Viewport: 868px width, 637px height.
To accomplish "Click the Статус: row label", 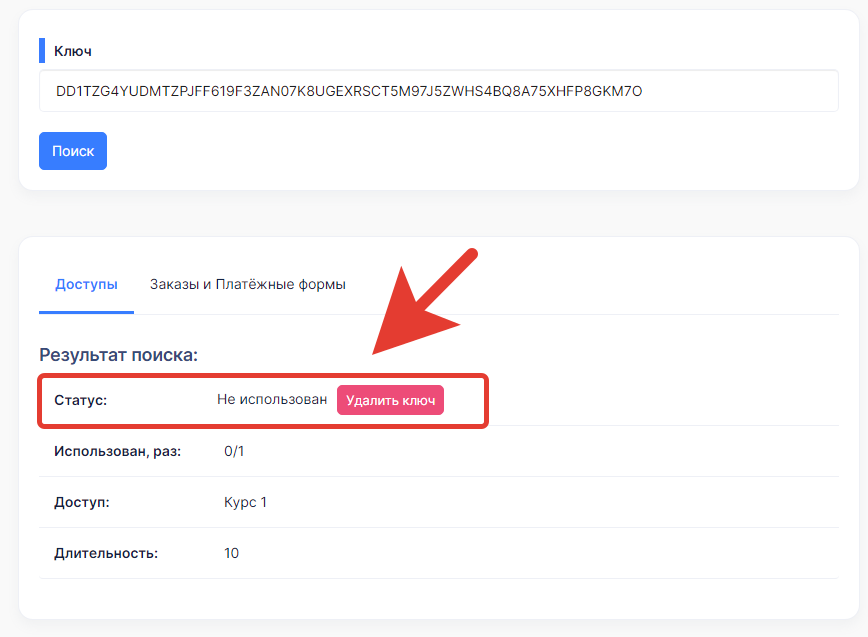I will click(80, 400).
